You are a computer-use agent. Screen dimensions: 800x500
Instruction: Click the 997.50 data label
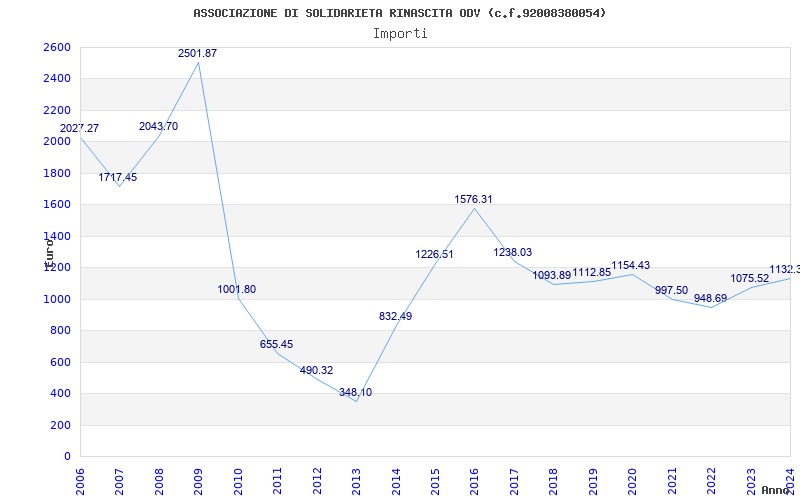pos(671,290)
